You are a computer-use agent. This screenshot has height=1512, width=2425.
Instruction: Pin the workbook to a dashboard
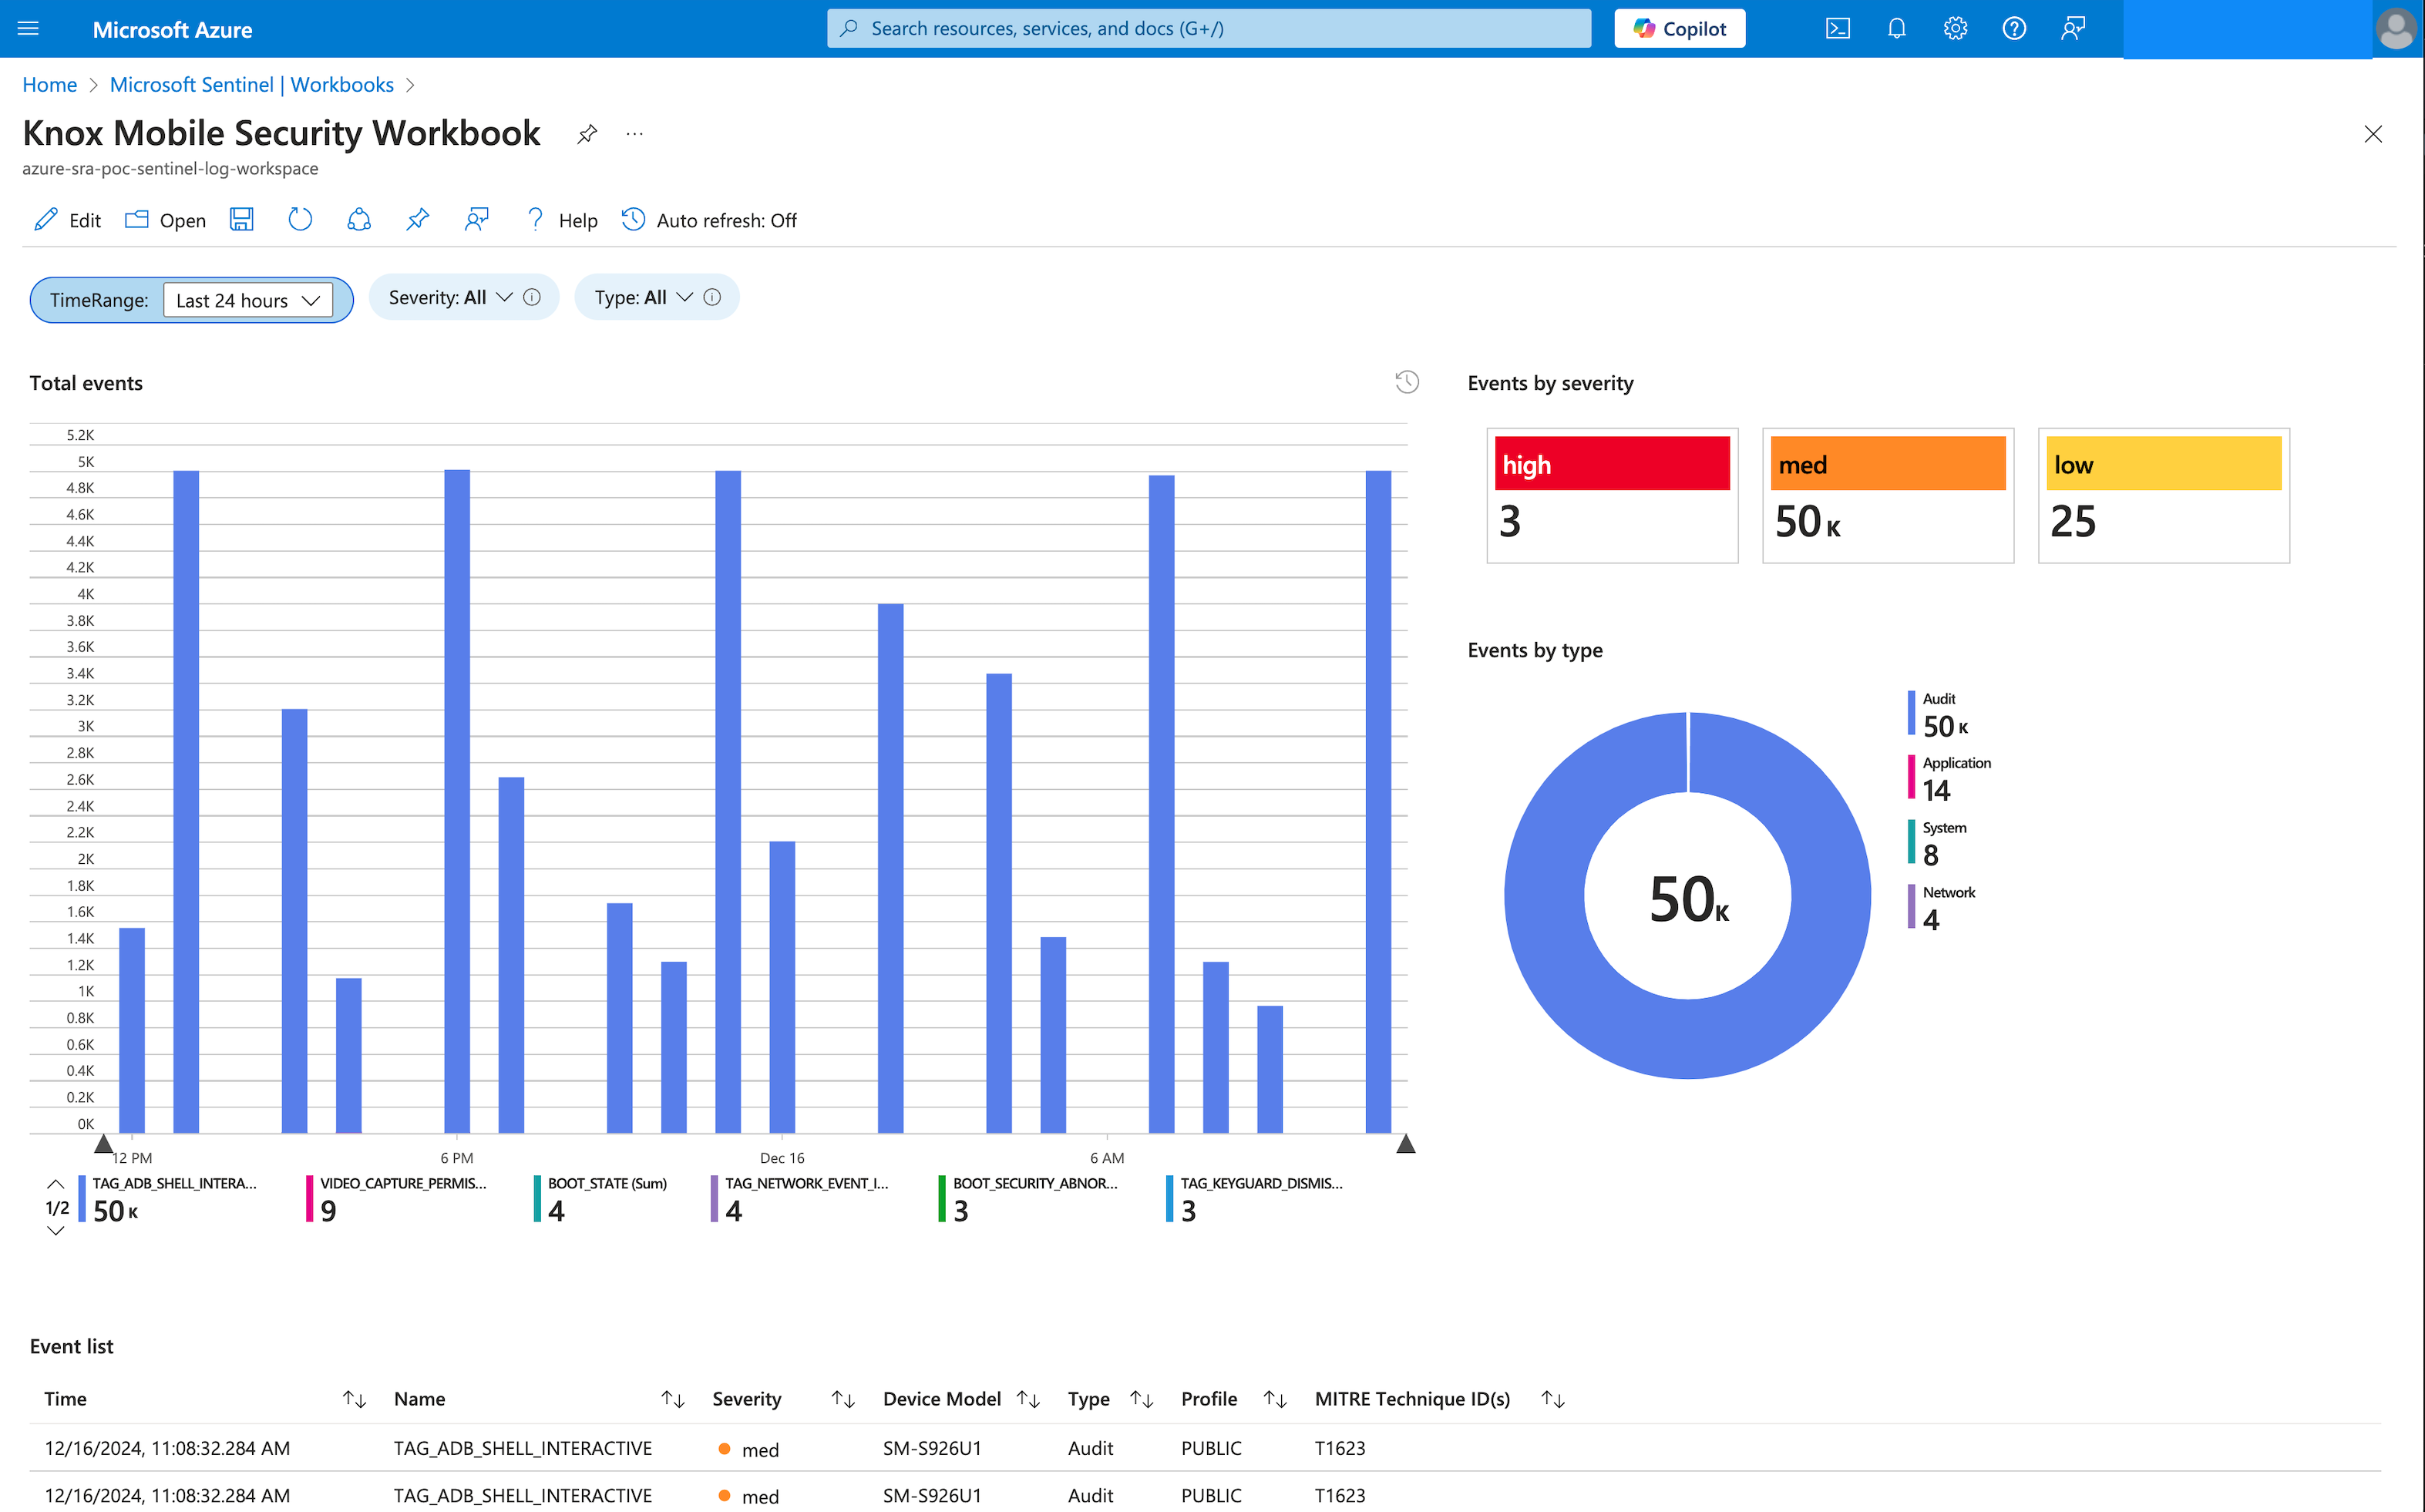(x=417, y=219)
